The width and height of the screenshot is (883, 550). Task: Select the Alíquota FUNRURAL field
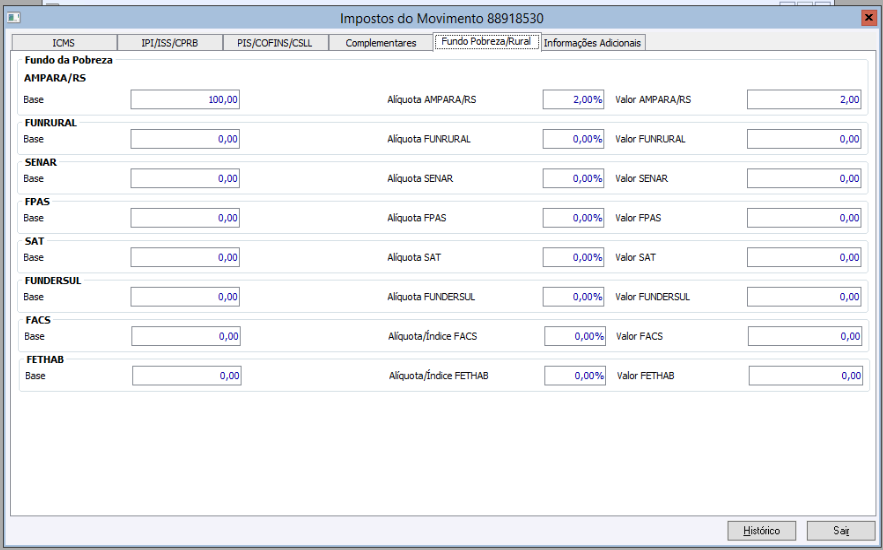(x=573, y=139)
